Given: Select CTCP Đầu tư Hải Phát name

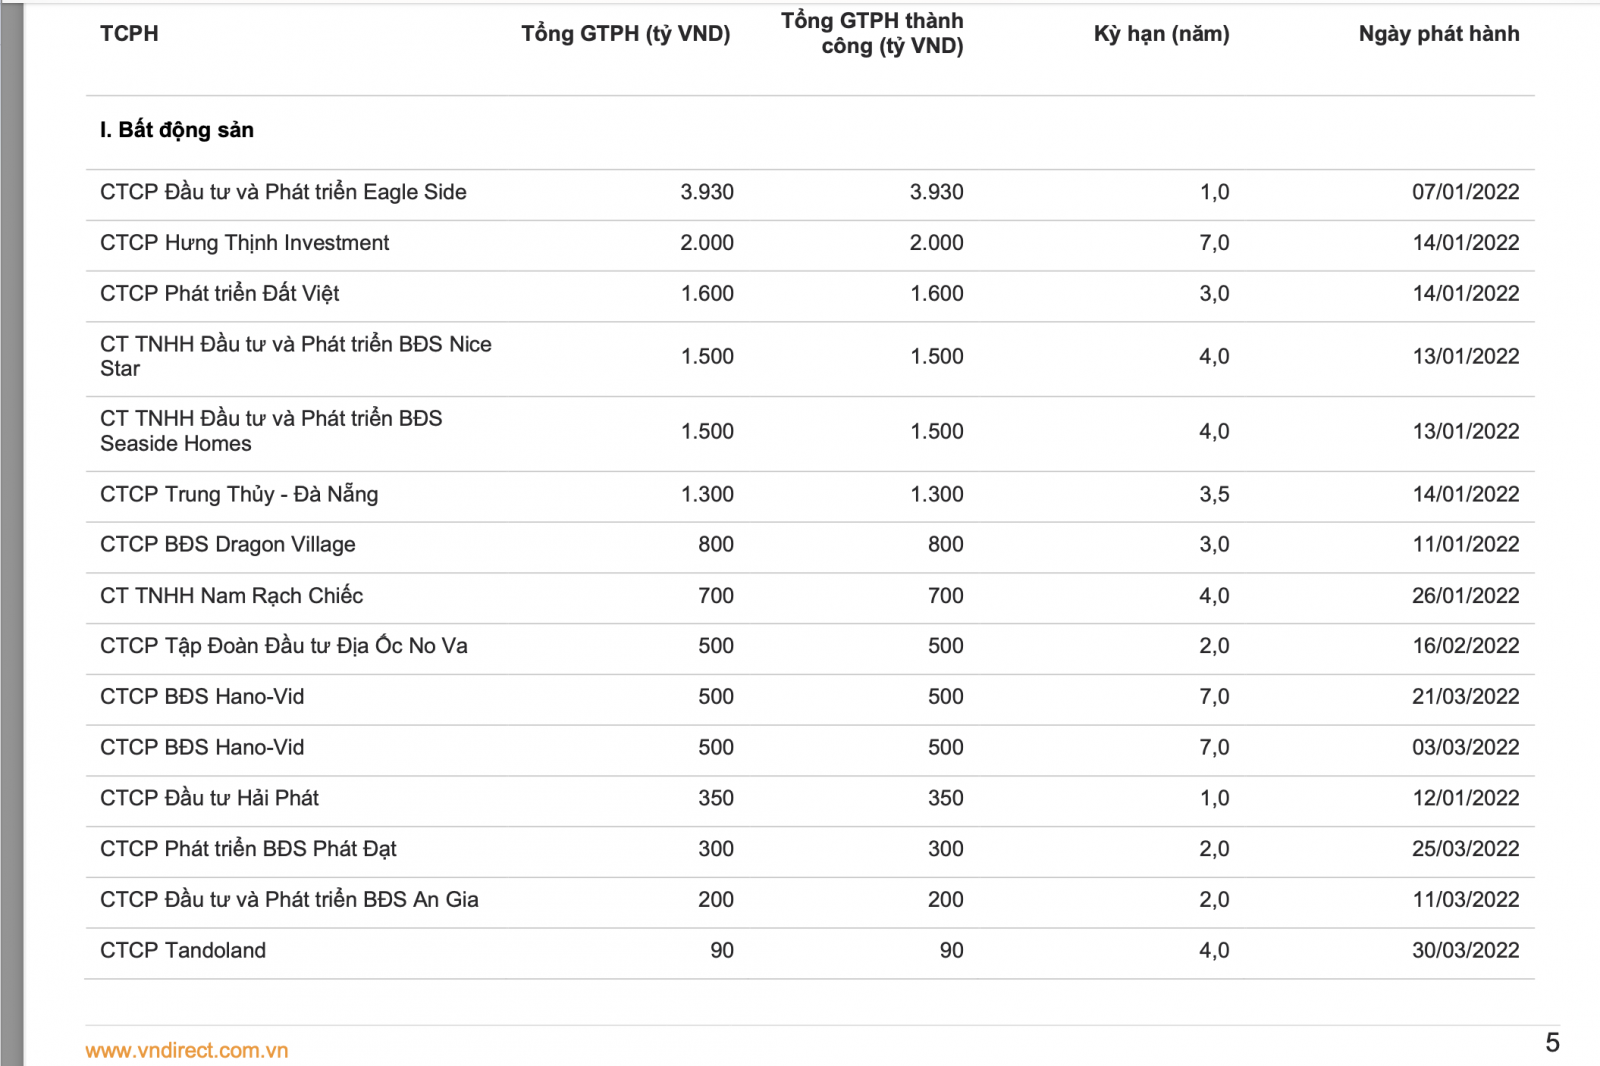Looking at the screenshot, I should [x=209, y=798].
